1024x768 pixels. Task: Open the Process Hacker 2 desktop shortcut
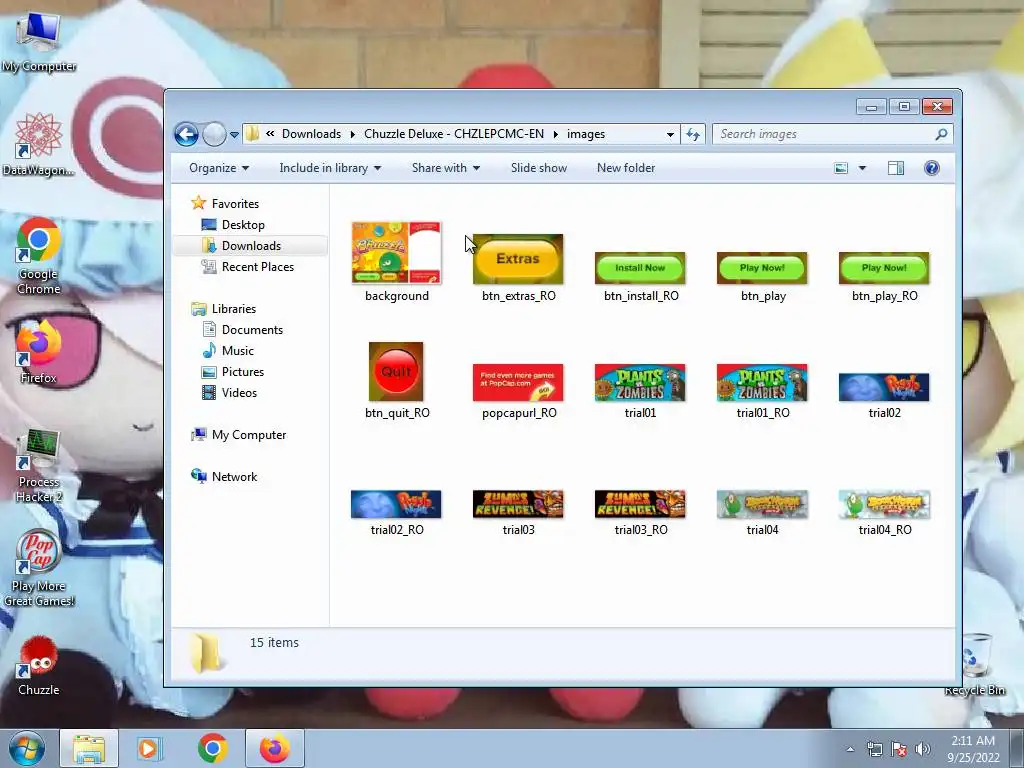click(38, 465)
